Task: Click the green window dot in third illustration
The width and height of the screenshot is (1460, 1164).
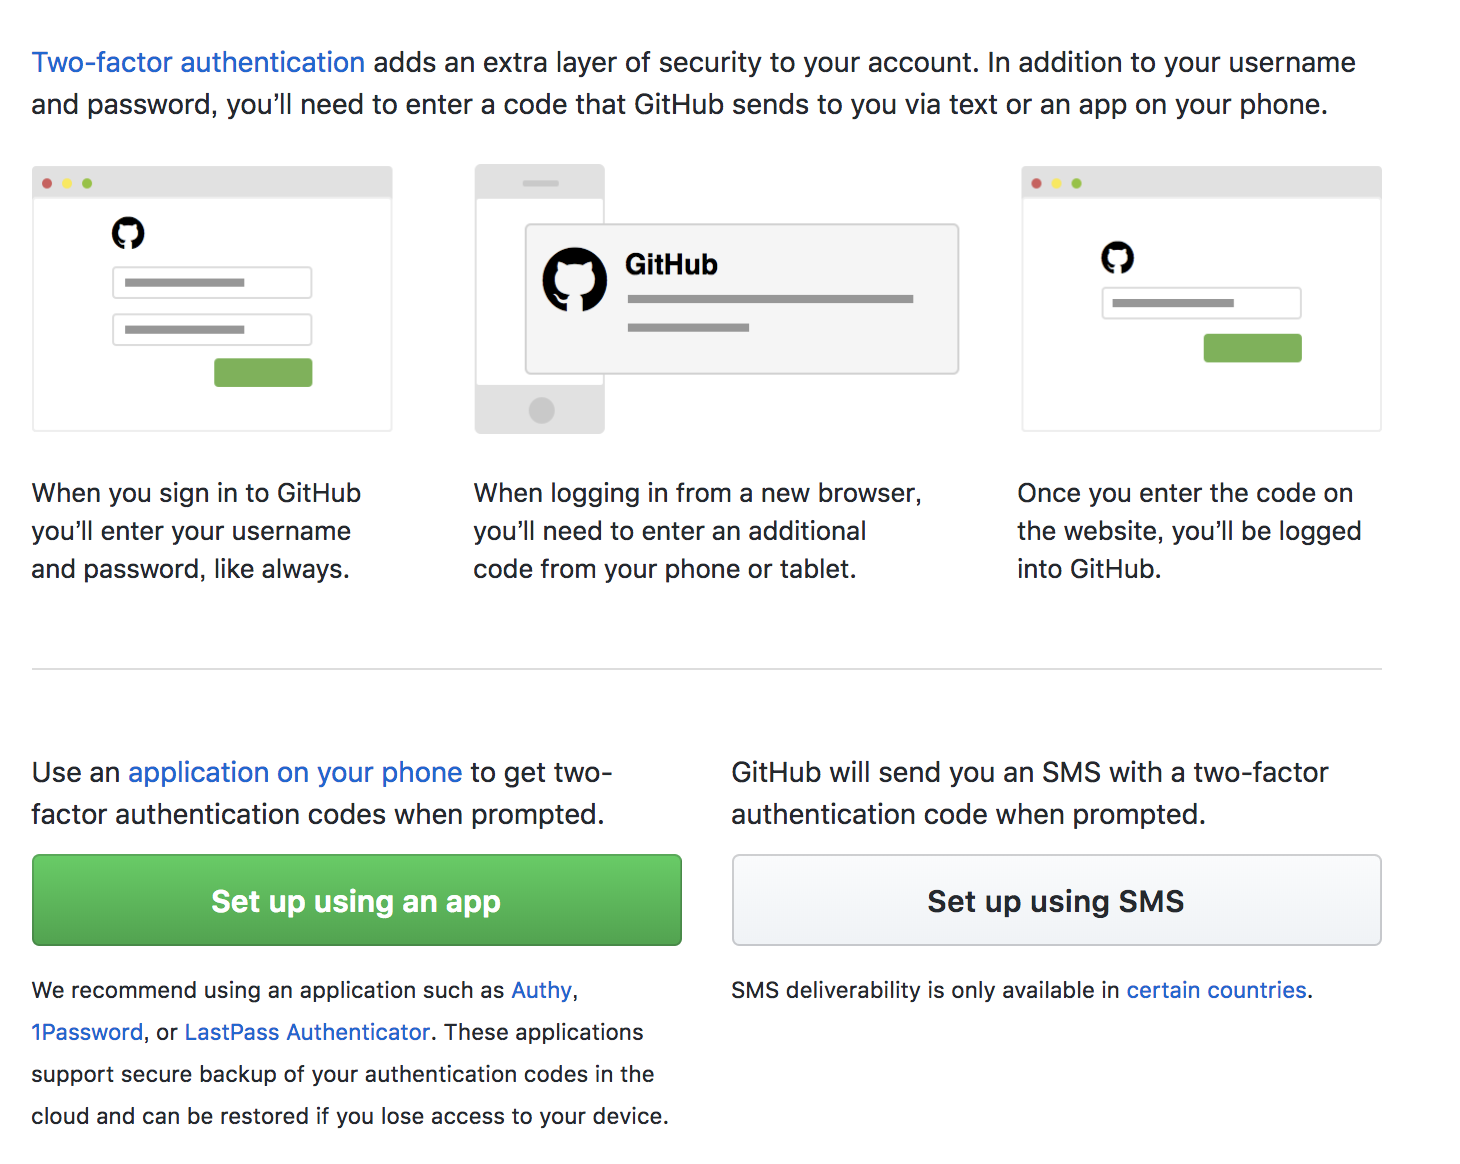Action: click(x=1076, y=183)
